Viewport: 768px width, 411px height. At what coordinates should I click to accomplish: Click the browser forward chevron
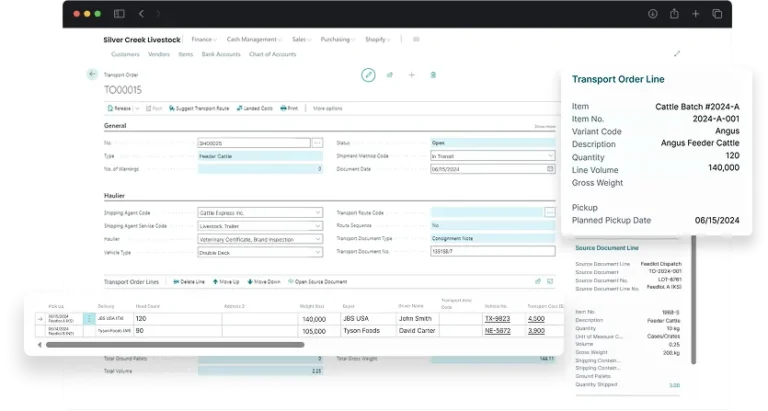pos(158,14)
